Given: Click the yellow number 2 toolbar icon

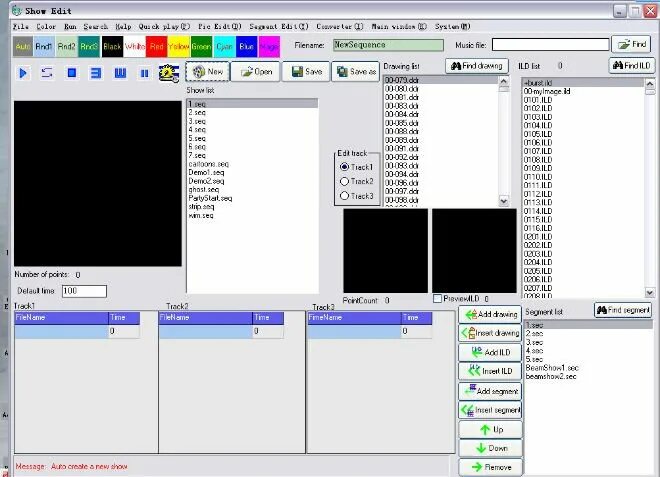Looking at the screenshot, I should pyautogui.click(x=168, y=73).
